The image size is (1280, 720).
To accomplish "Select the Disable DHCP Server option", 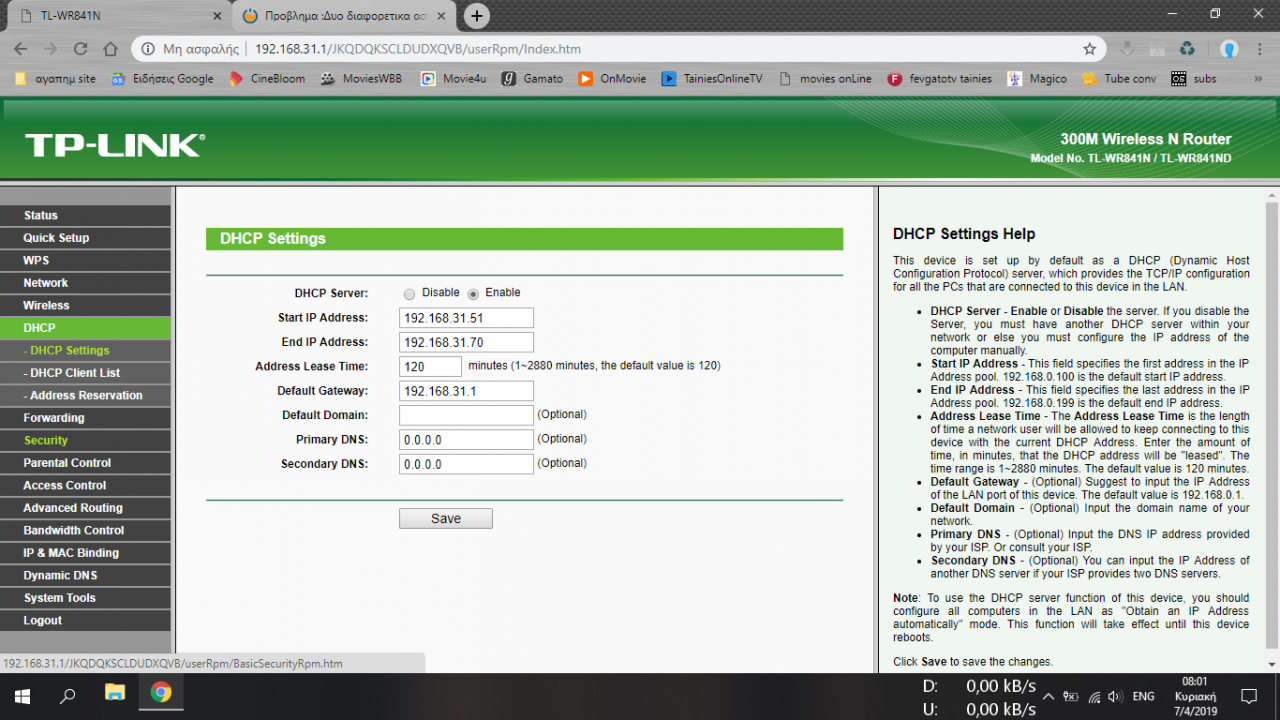I will [x=410, y=294].
